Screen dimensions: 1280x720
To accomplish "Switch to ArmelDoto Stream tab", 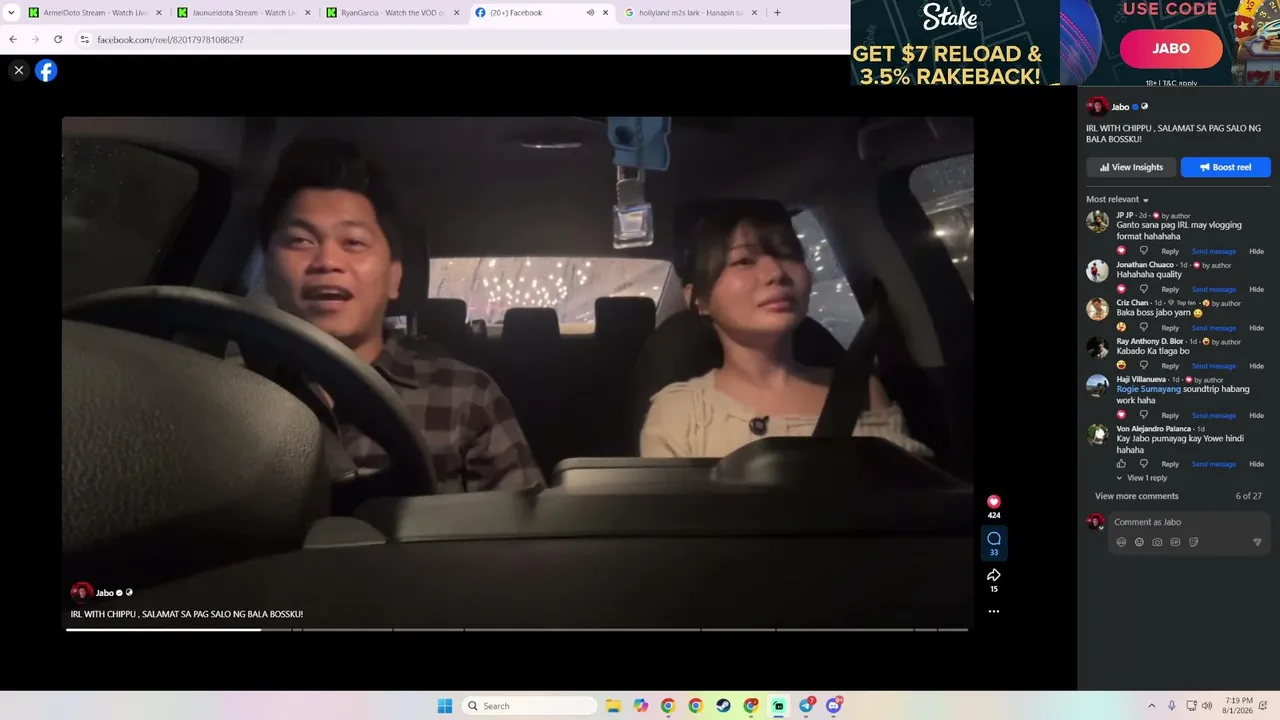I will [x=96, y=13].
